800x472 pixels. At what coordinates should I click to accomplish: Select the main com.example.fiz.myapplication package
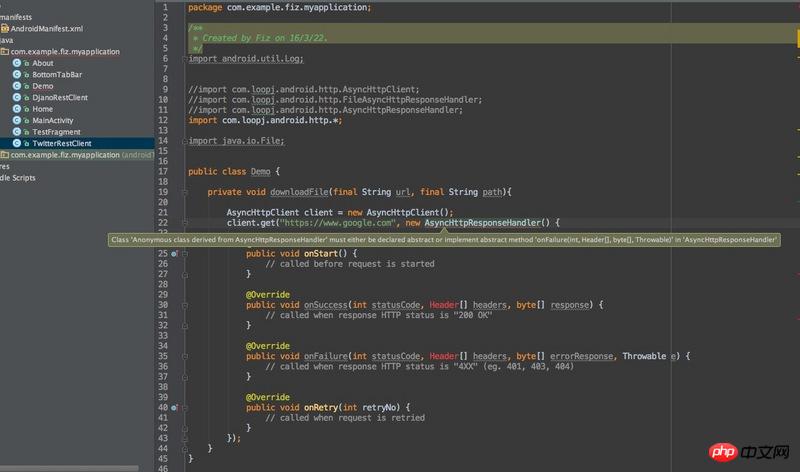click(65, 52)
